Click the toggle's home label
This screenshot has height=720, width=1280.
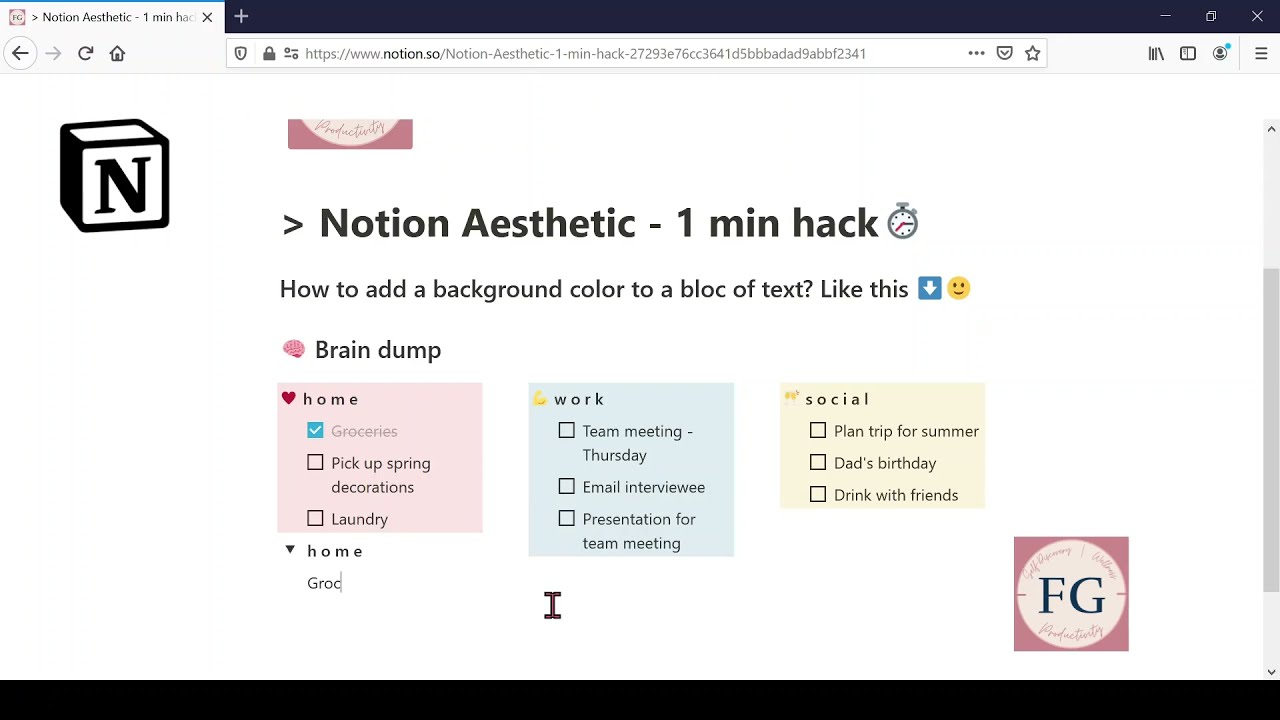[x=335, y=551]
